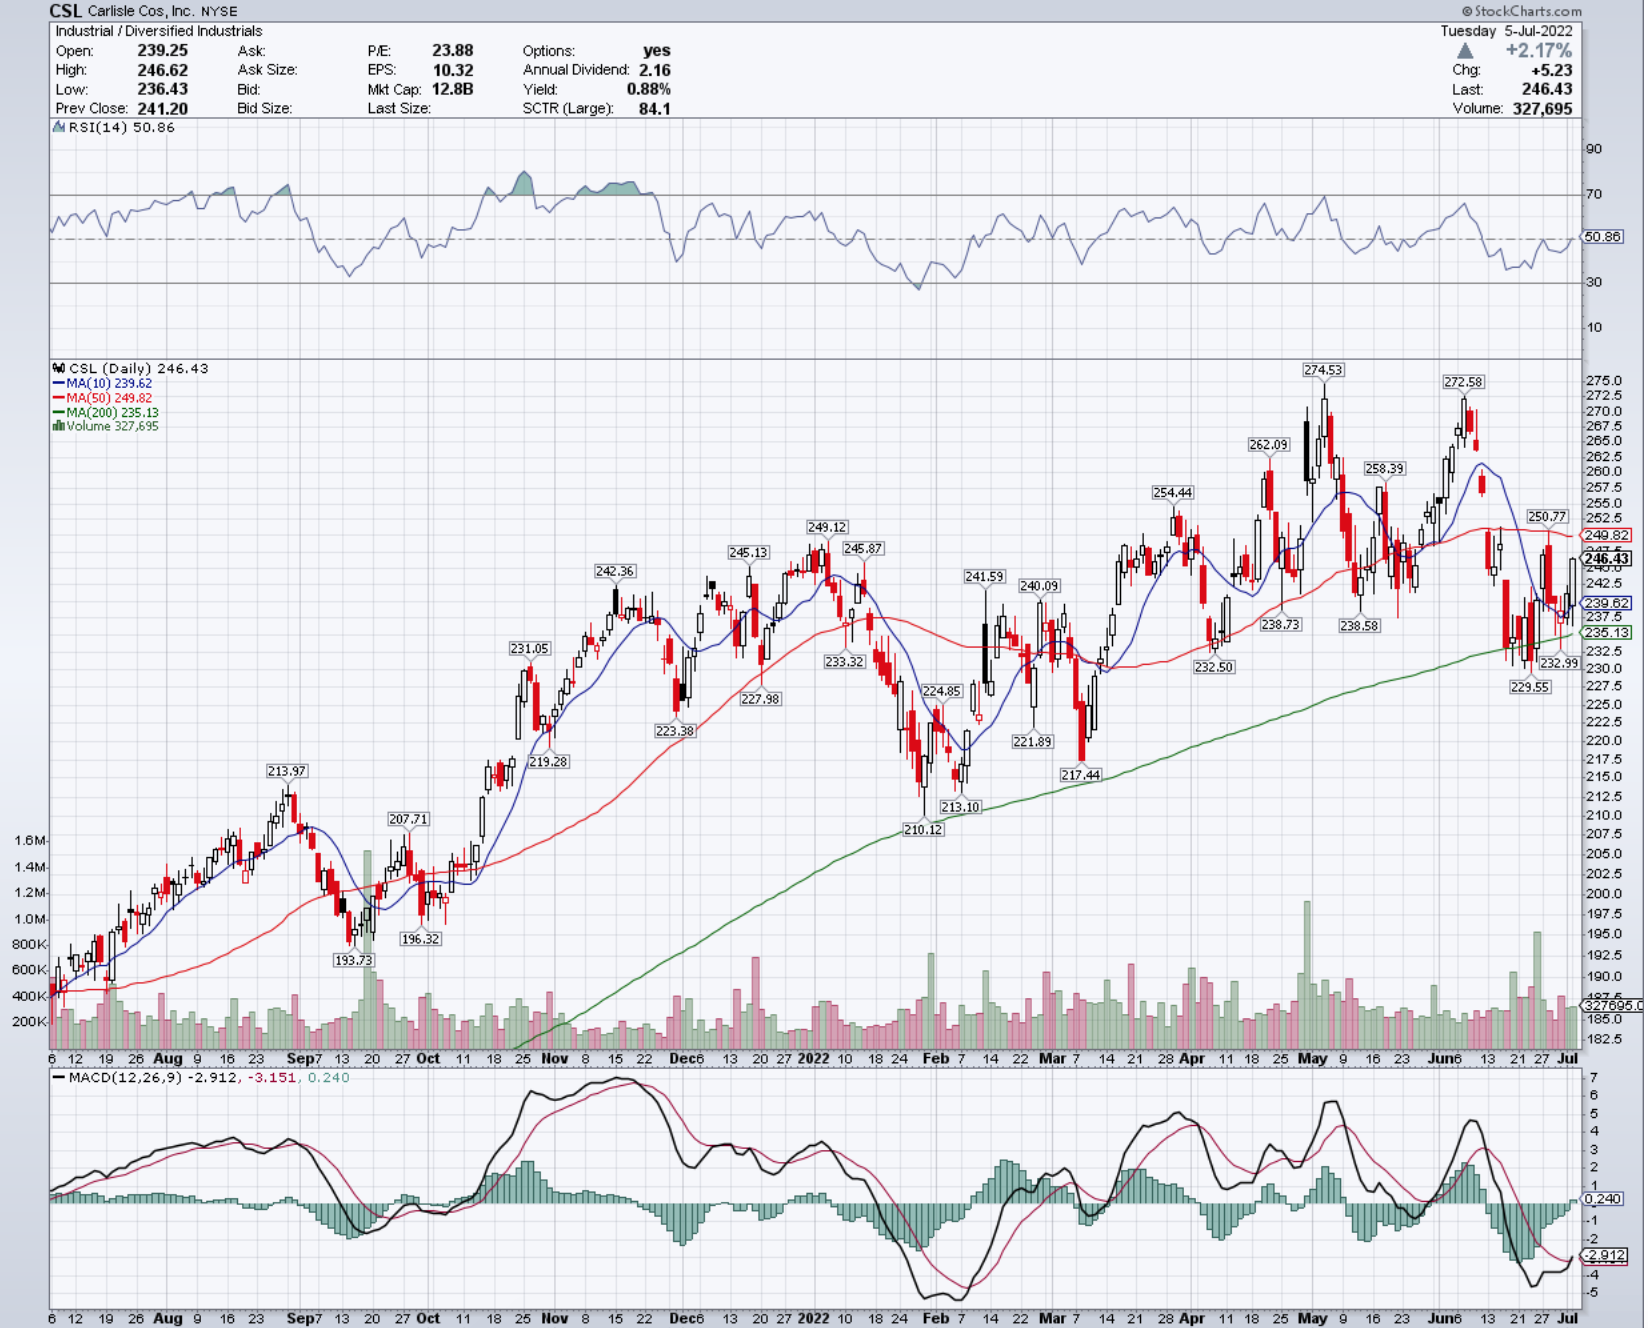
Task: Click the 246.43 last price axis tag
Action: (x=1607, y=558)
